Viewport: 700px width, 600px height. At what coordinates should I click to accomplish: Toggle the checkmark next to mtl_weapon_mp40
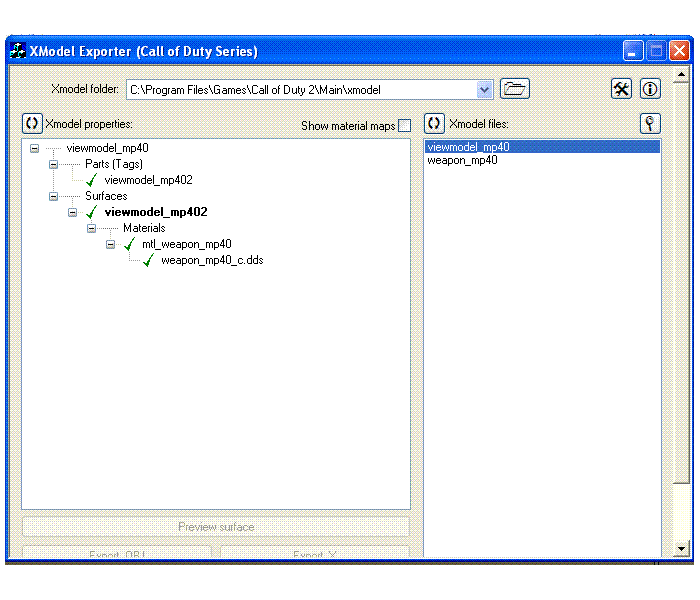point(129,244)
